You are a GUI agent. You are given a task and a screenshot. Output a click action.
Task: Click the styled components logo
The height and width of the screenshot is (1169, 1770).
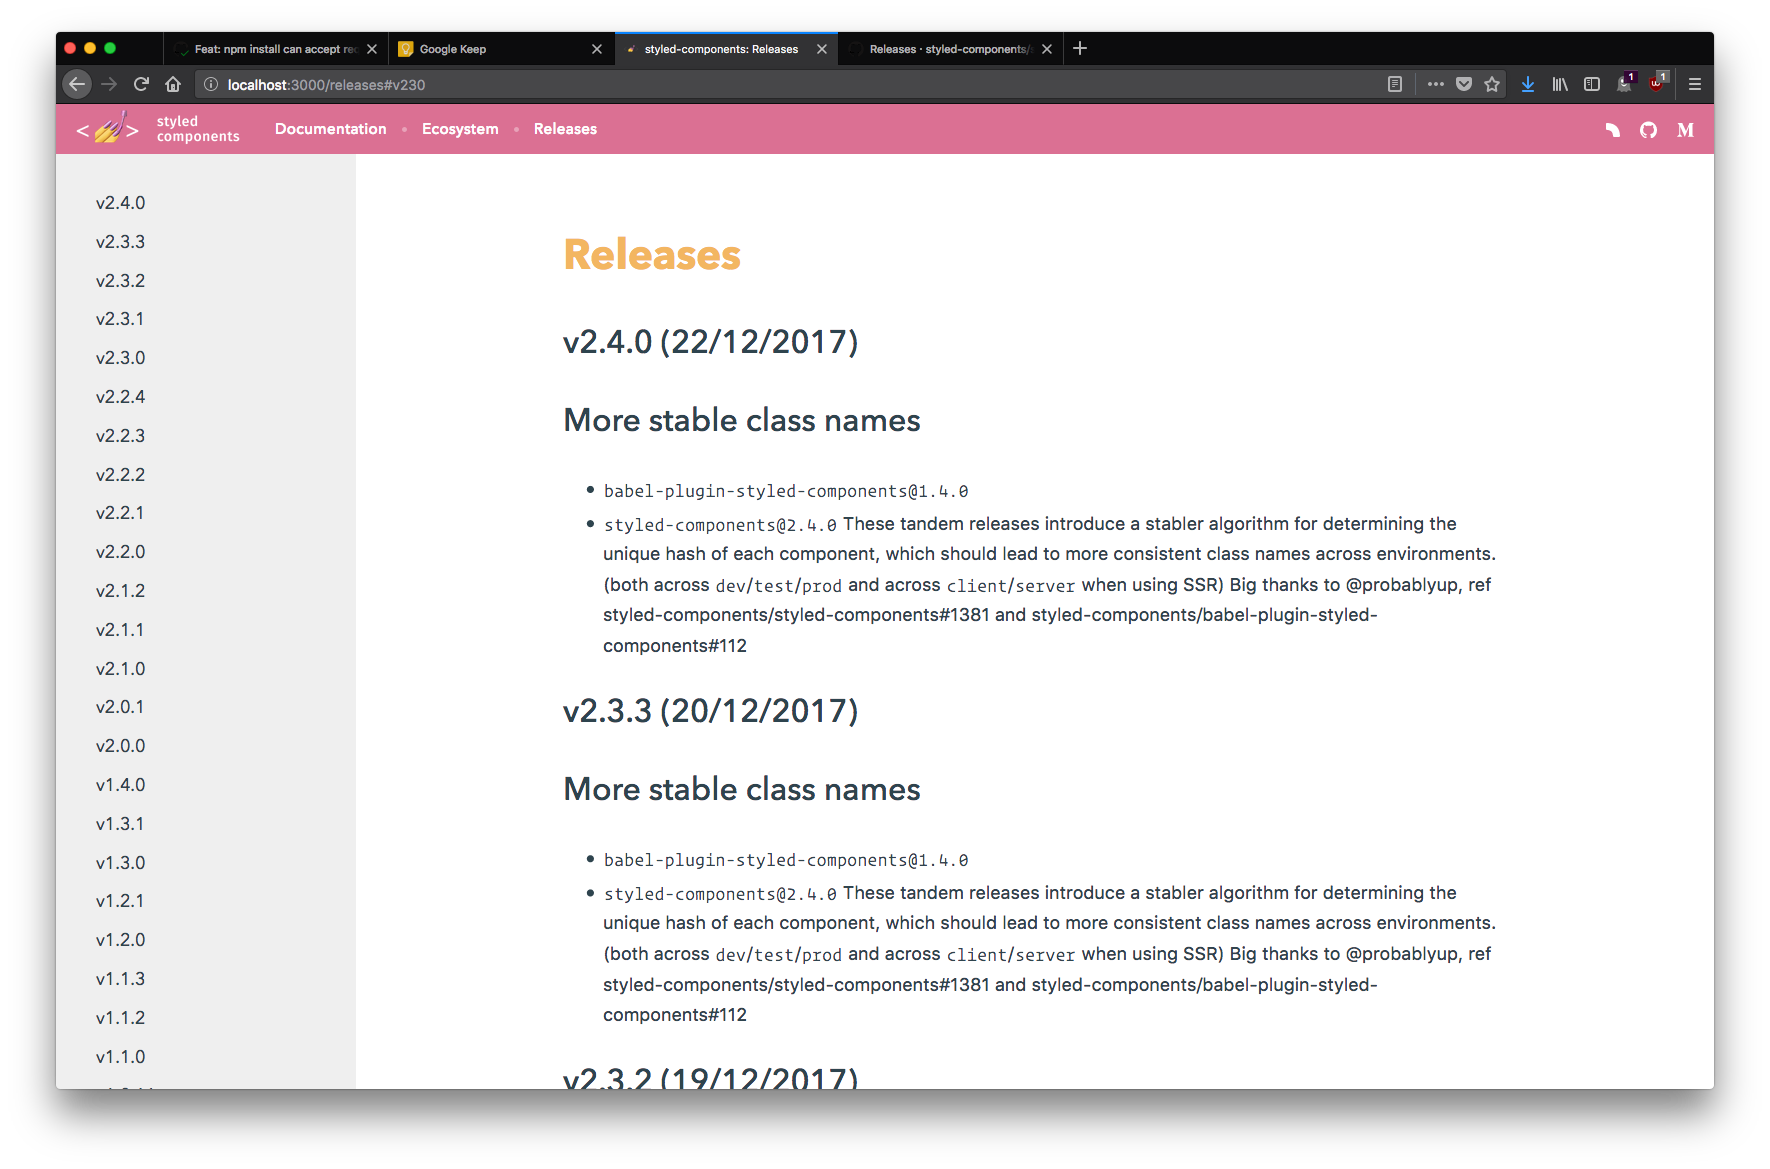[158, 129]
